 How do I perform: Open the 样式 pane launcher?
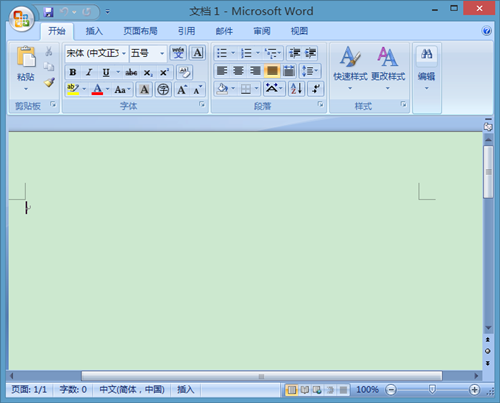[x=403, y=104]
